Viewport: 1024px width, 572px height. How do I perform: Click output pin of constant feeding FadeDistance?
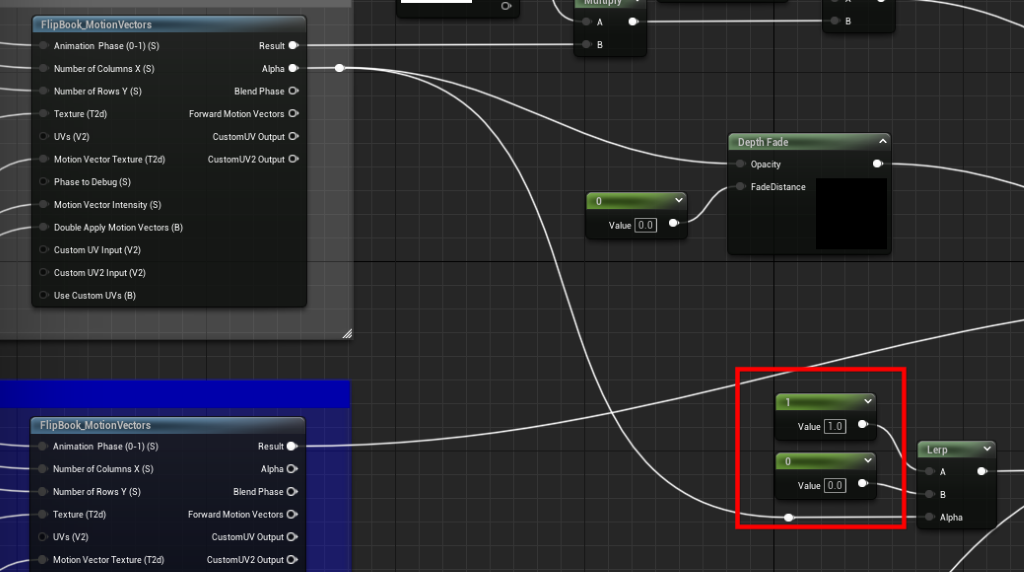674,223
